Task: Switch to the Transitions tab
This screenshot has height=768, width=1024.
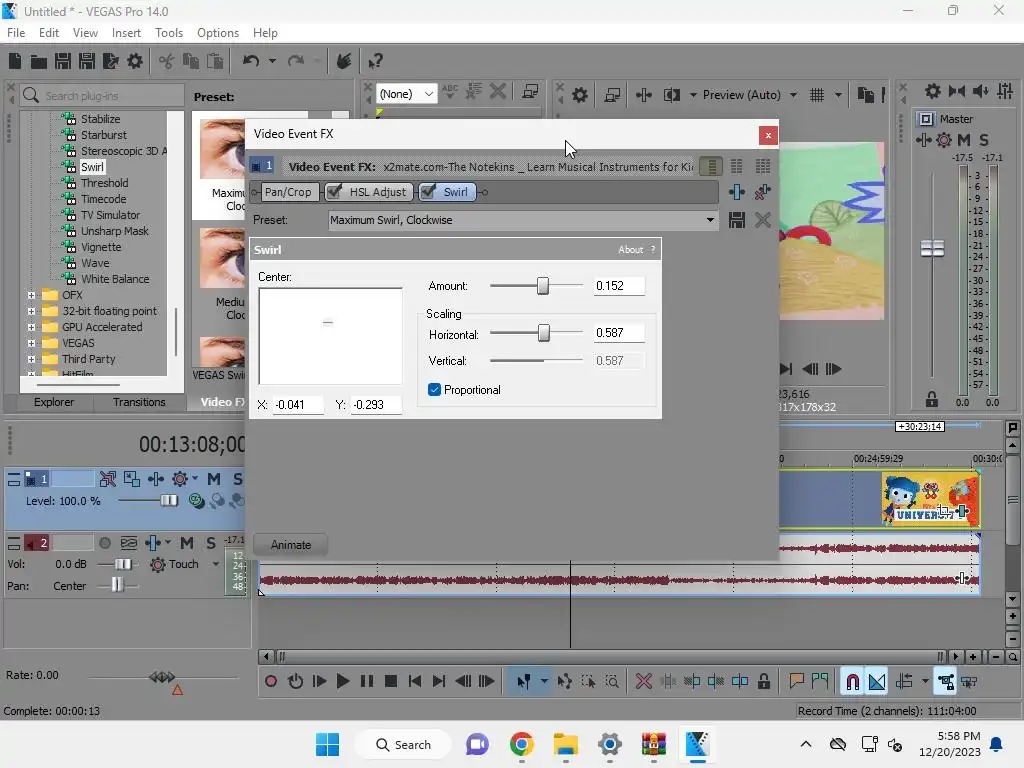Action: (139, 402)
